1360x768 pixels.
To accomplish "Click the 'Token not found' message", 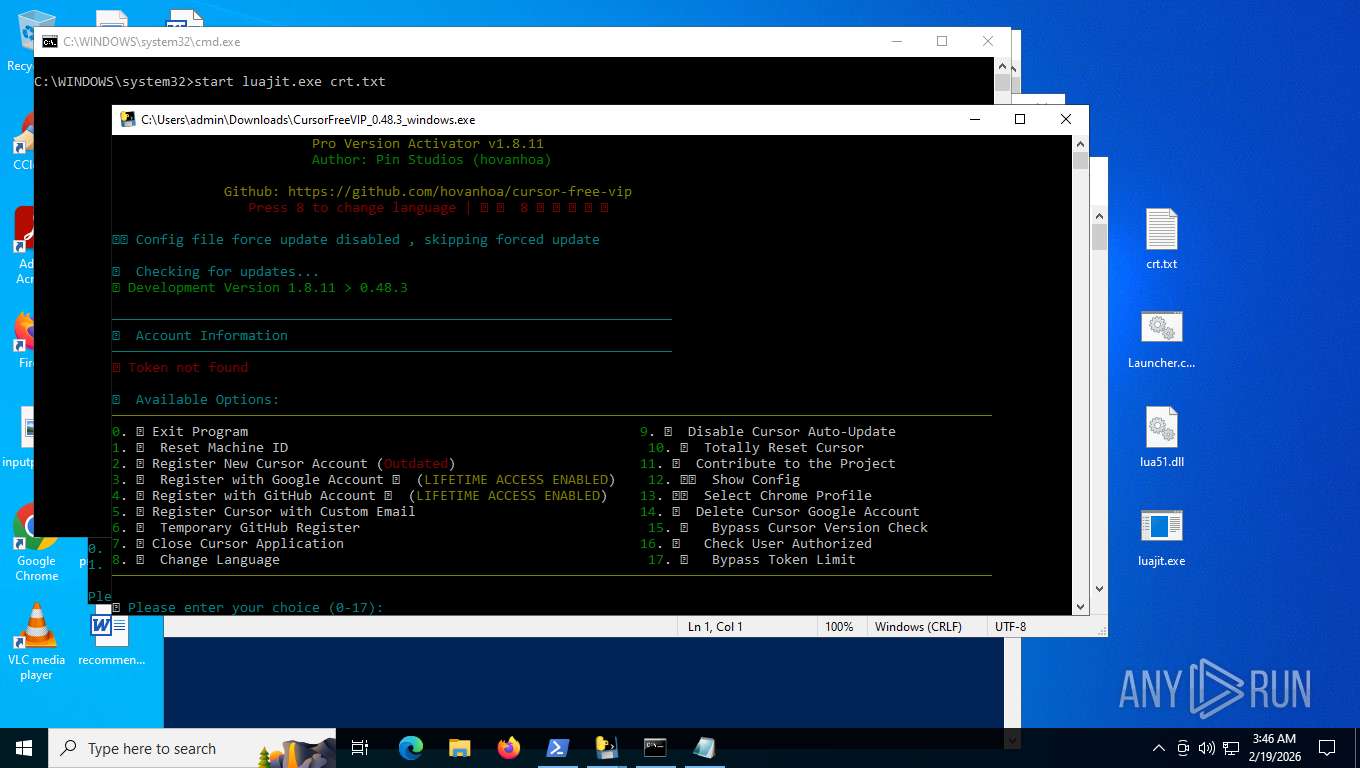I will 188,368.
